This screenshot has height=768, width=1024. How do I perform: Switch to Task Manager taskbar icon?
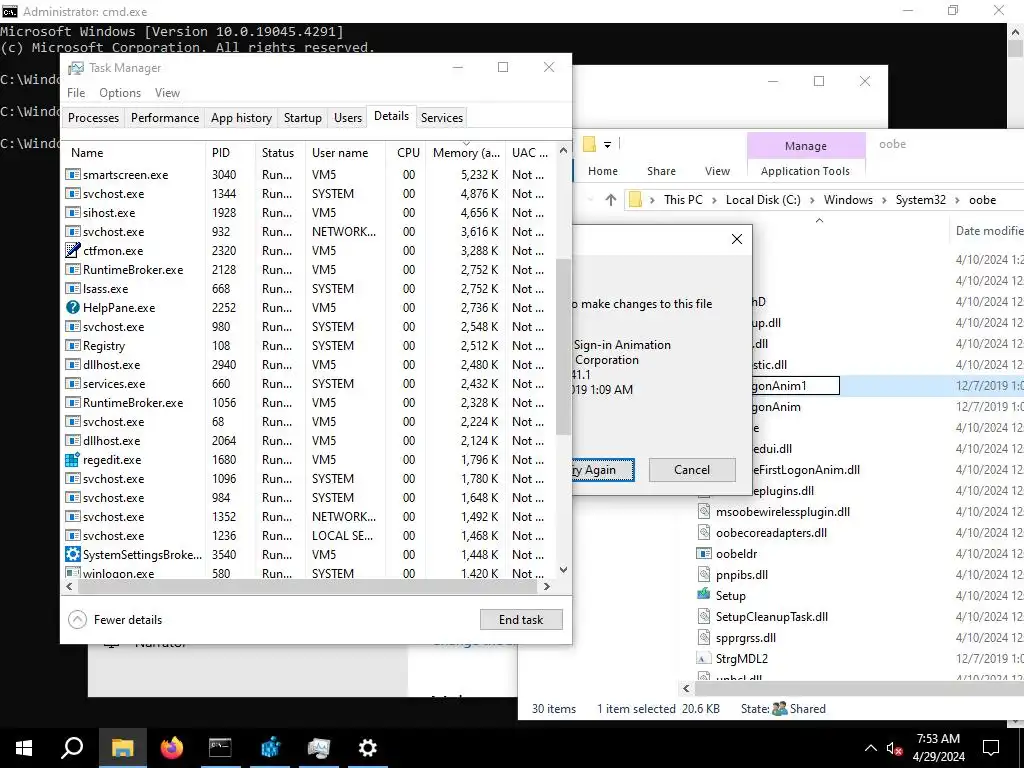click(x=319, y=748)
